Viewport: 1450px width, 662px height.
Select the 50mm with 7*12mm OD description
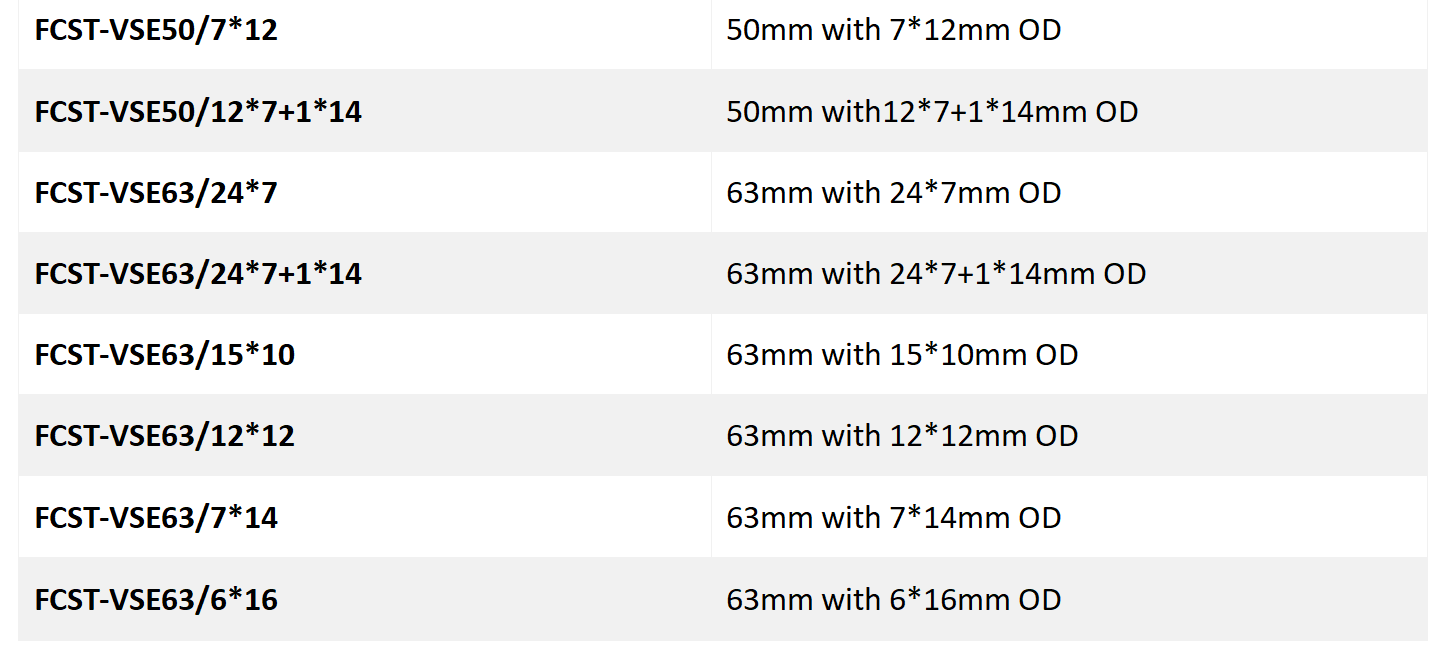[893, 31]
